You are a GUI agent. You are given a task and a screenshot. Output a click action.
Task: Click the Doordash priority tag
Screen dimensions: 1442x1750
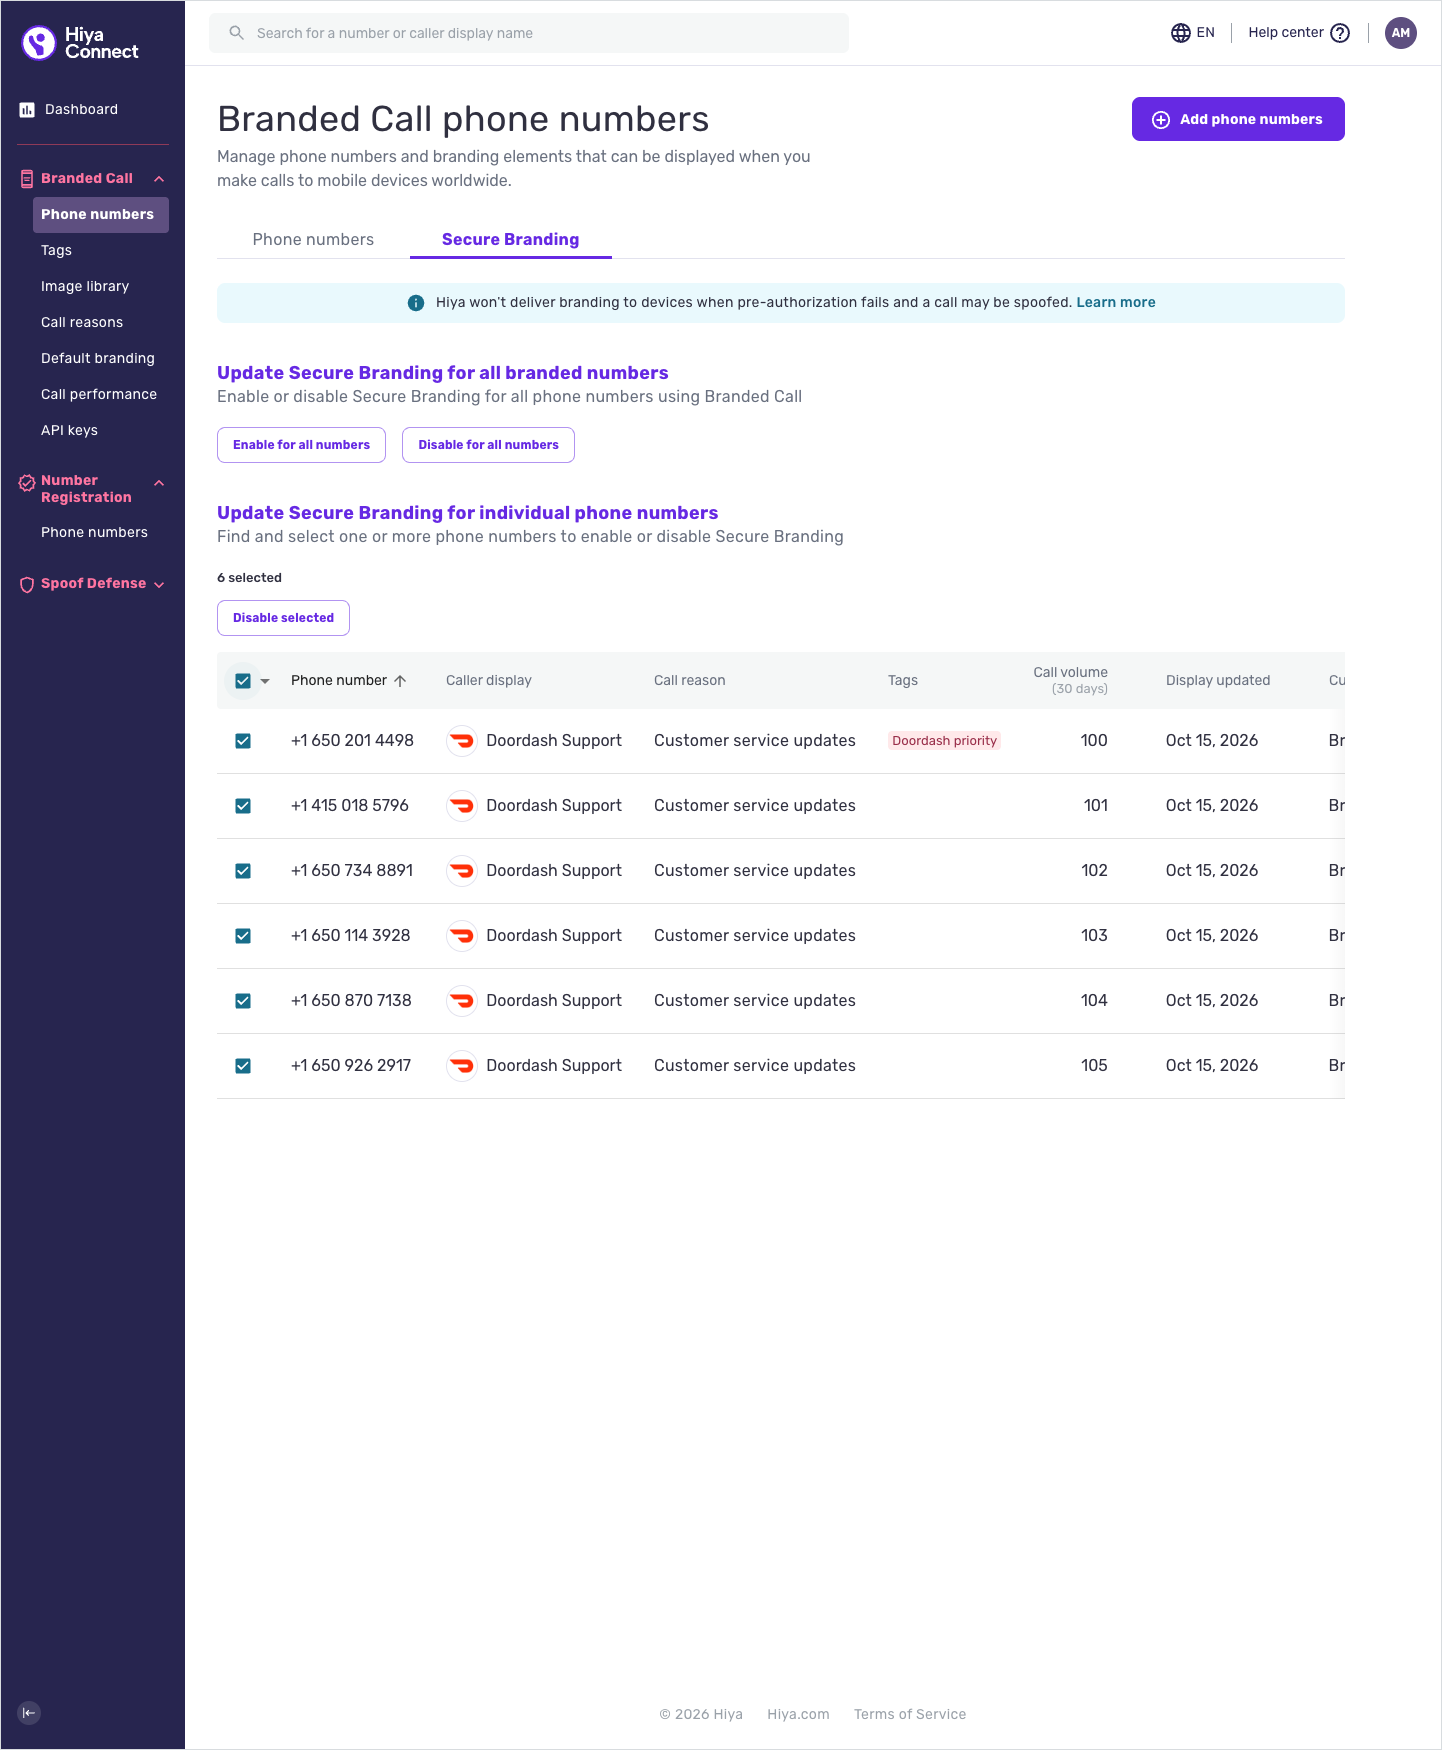[x=945, y=741]
